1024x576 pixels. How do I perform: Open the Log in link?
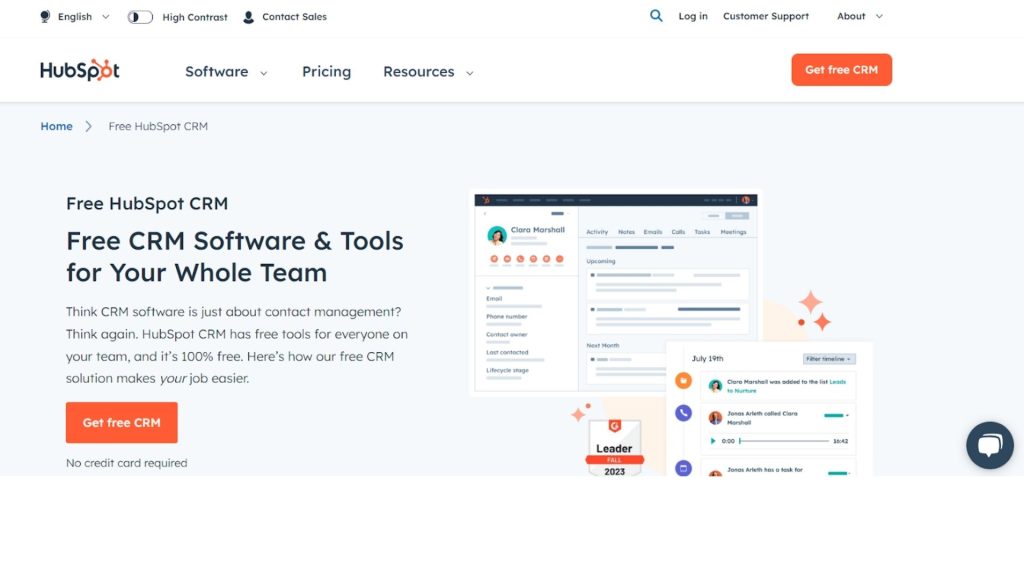(693, 16)
